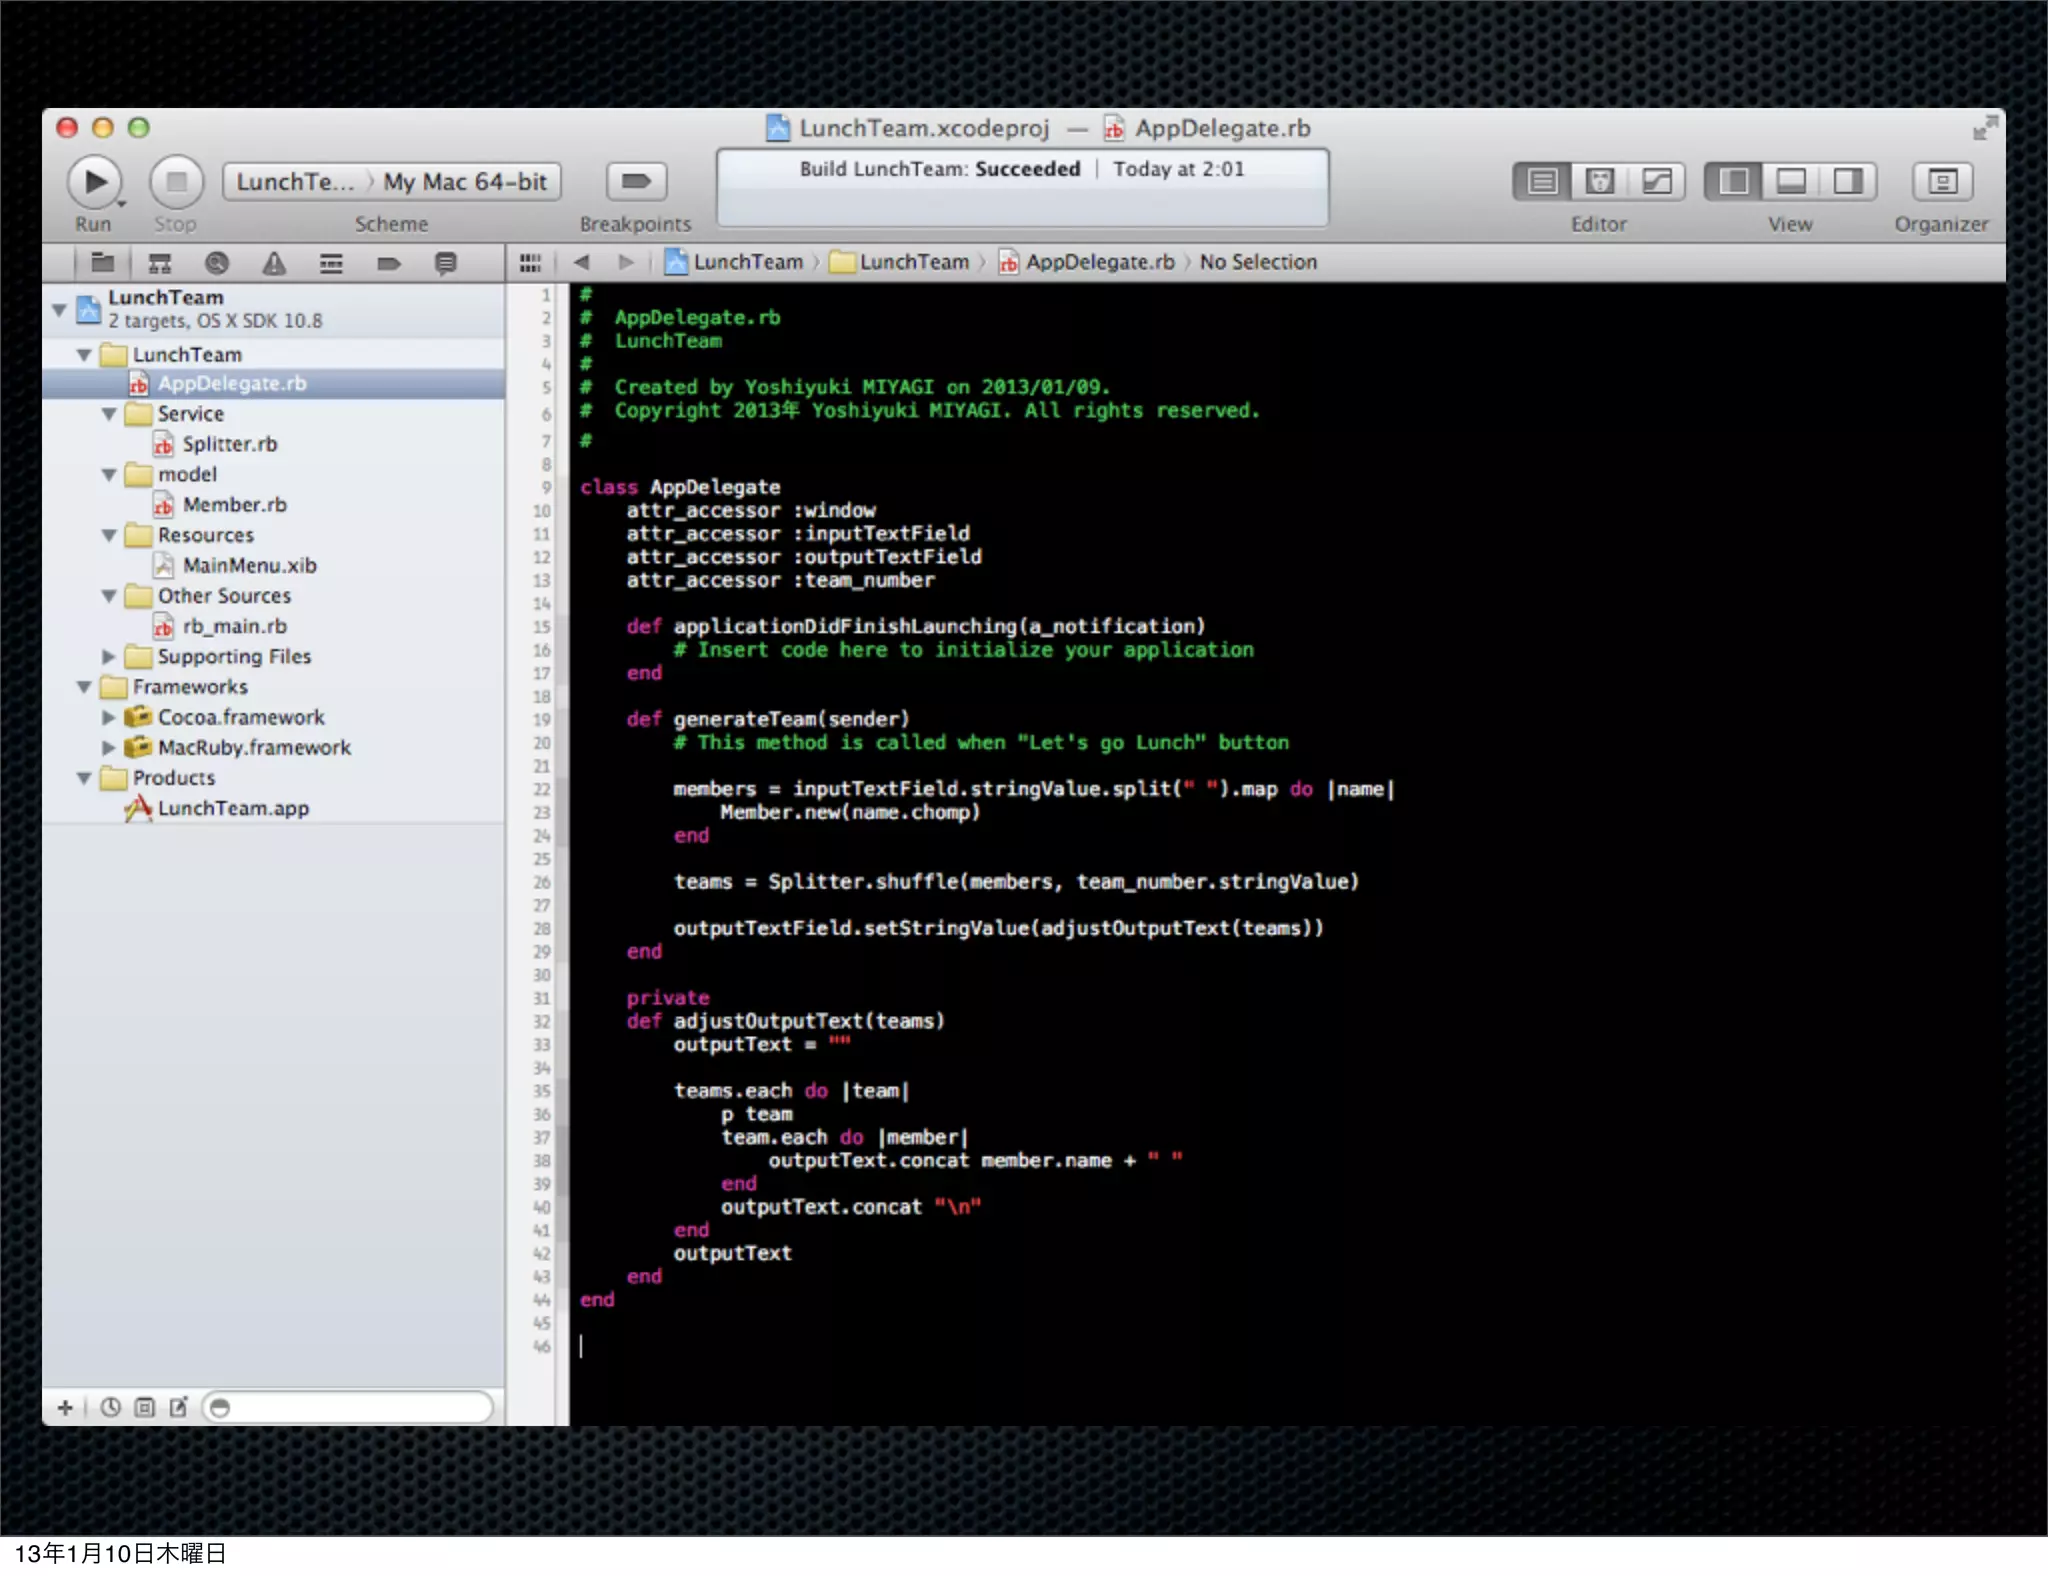Screen dimensions: 2048x1576
Task: Expand the Supporting Files group
Action: click(x=109, y=657)
